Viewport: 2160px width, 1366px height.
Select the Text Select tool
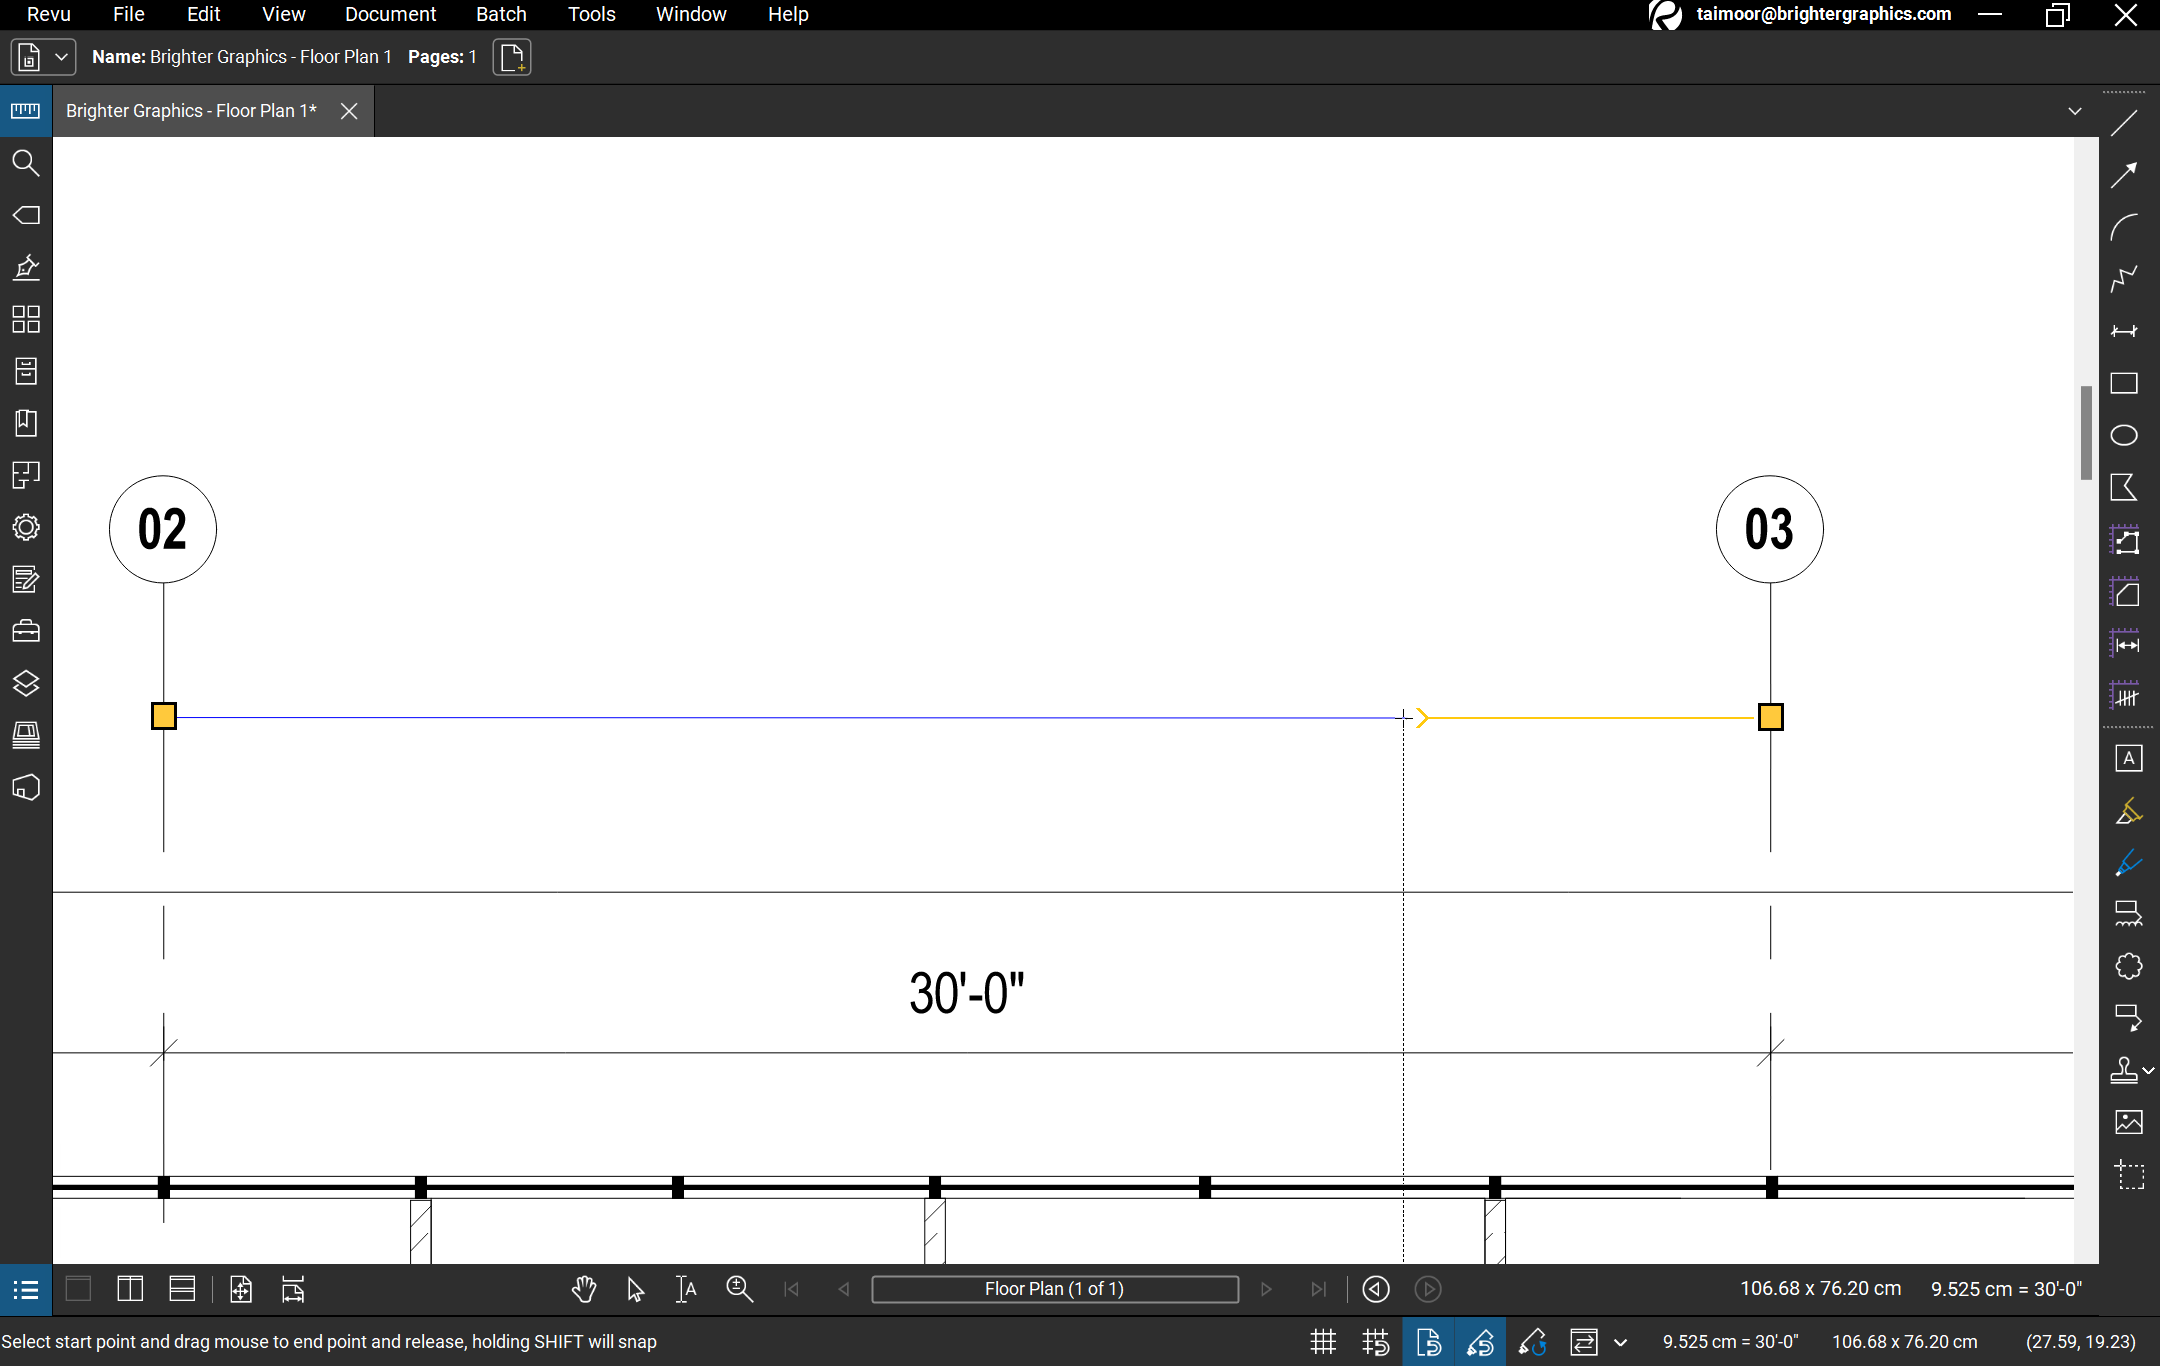(x=686, y=1290)
